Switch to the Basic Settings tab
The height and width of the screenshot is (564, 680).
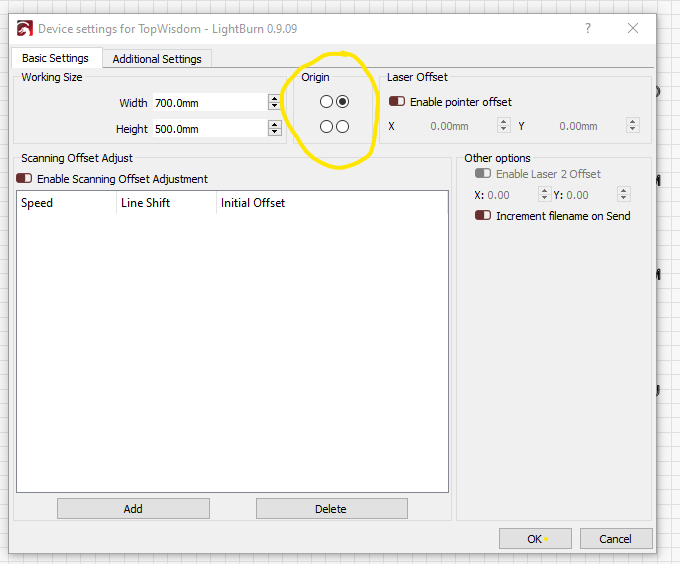click(x=56, y=58)
